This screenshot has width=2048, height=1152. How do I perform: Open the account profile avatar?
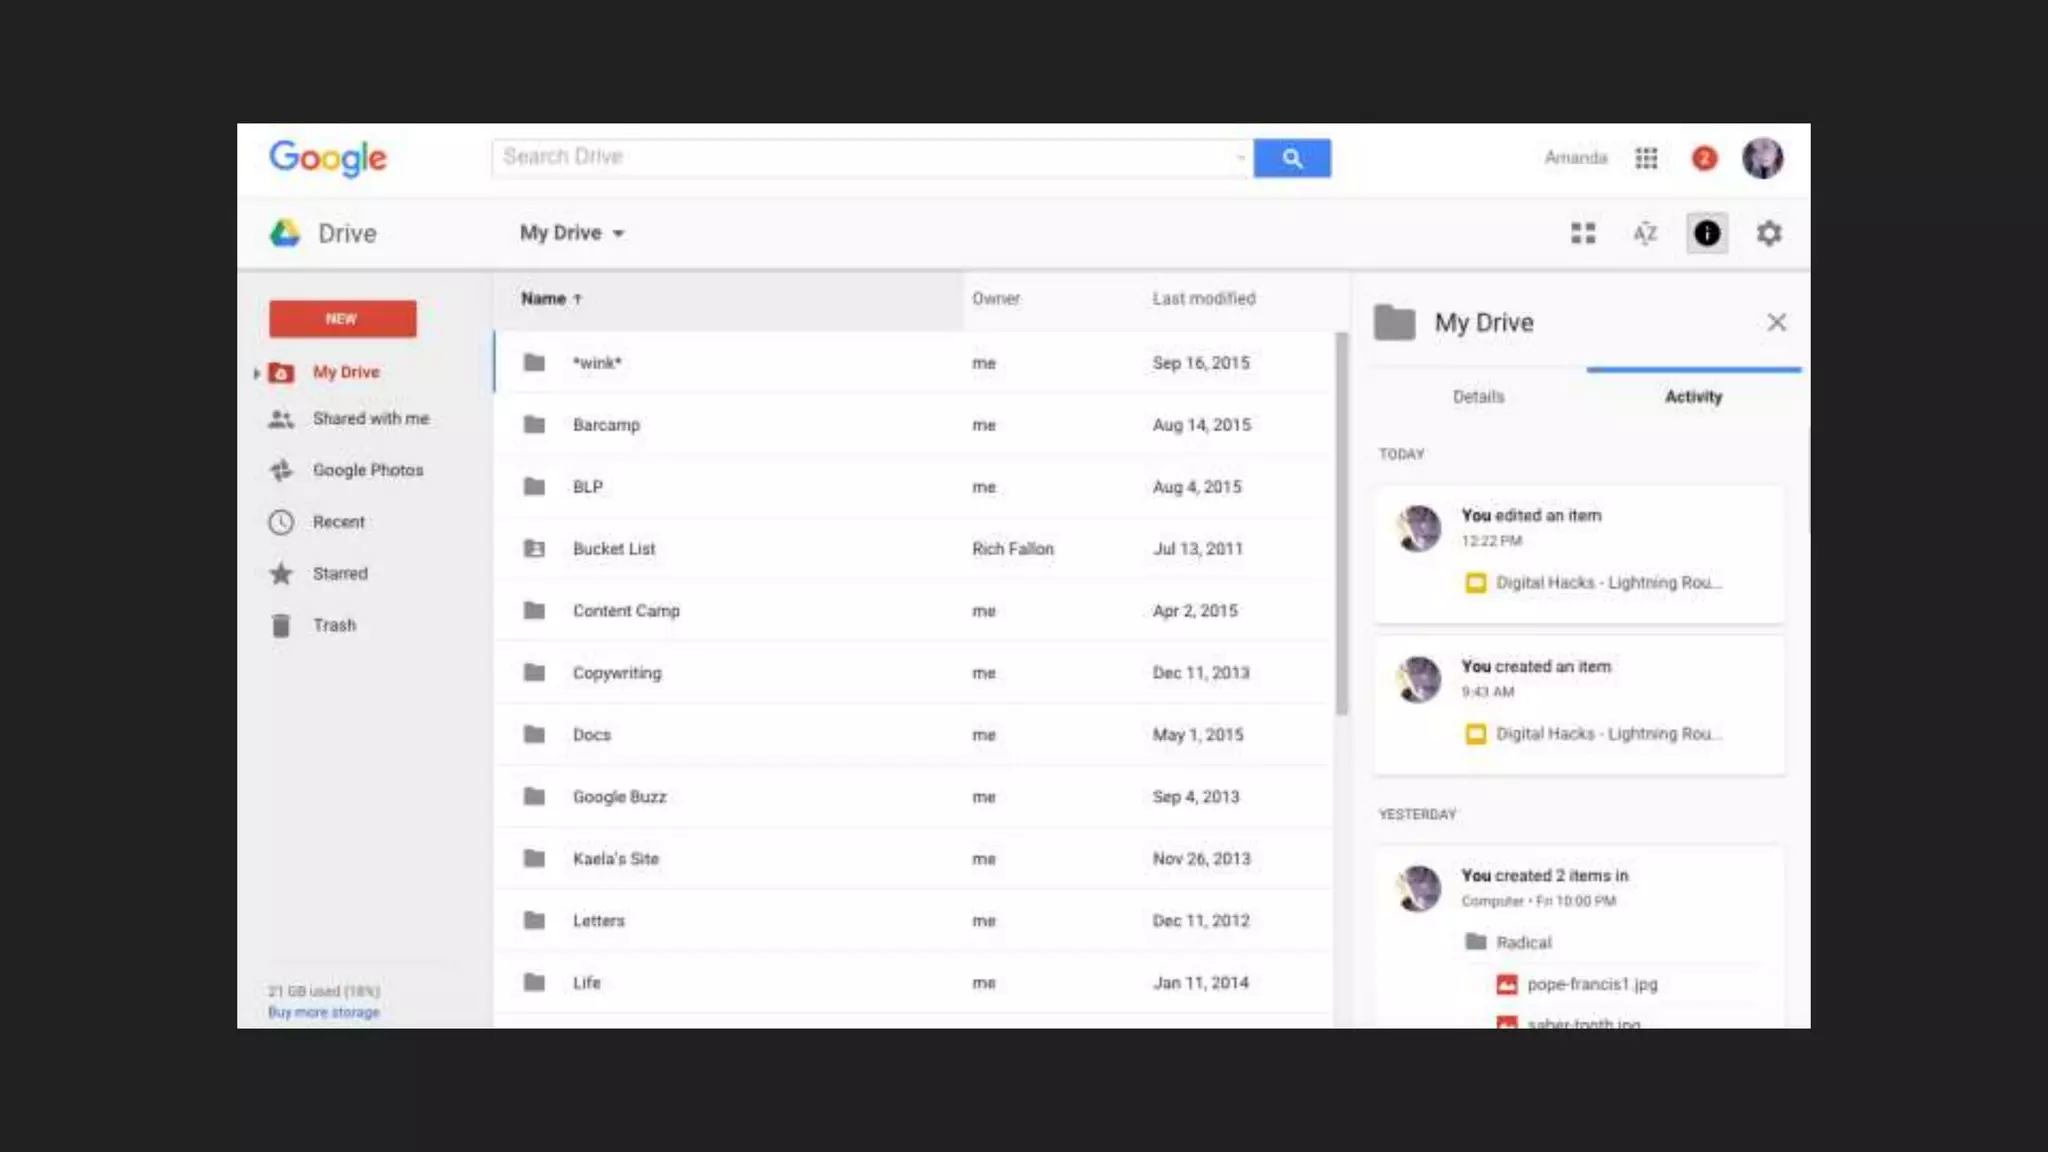(x=1762, y=158)
